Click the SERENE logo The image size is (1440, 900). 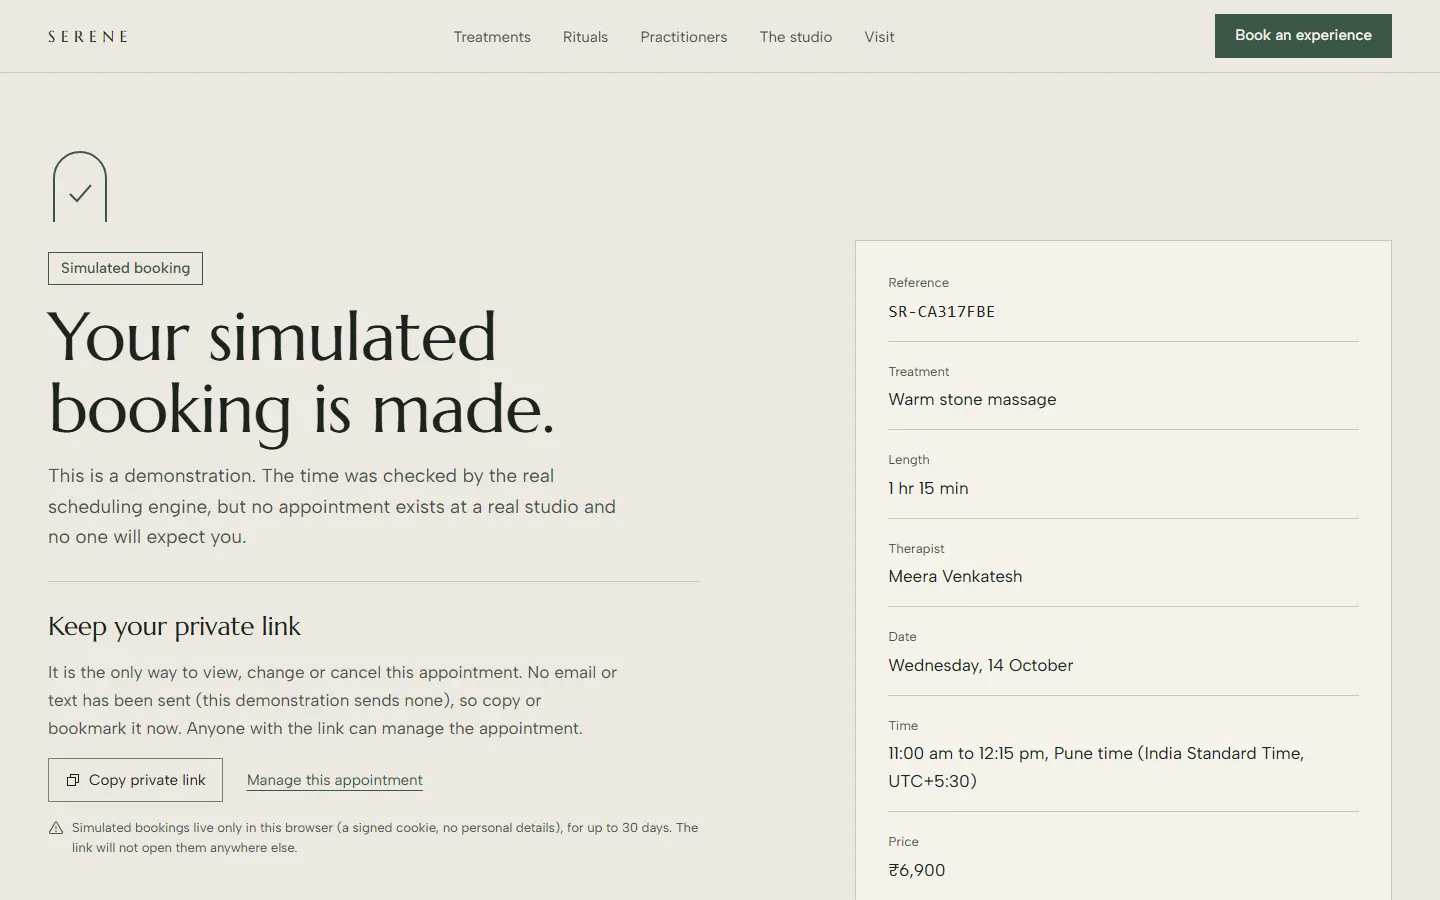pyautogui.click(x=88, y=37)
